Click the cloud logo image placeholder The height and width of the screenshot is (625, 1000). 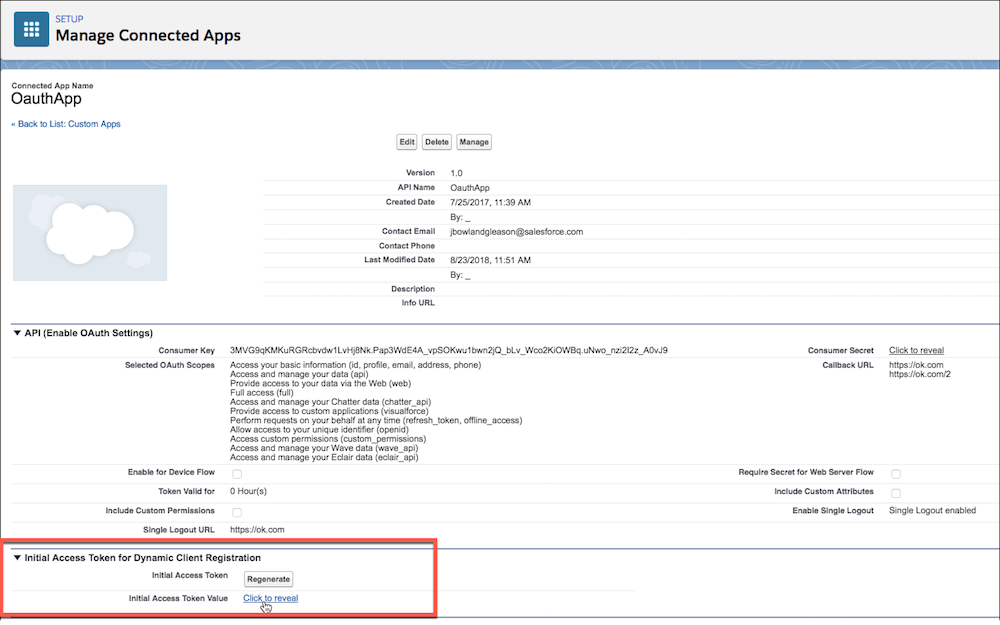pyautogui.click(x=90, y=233)
